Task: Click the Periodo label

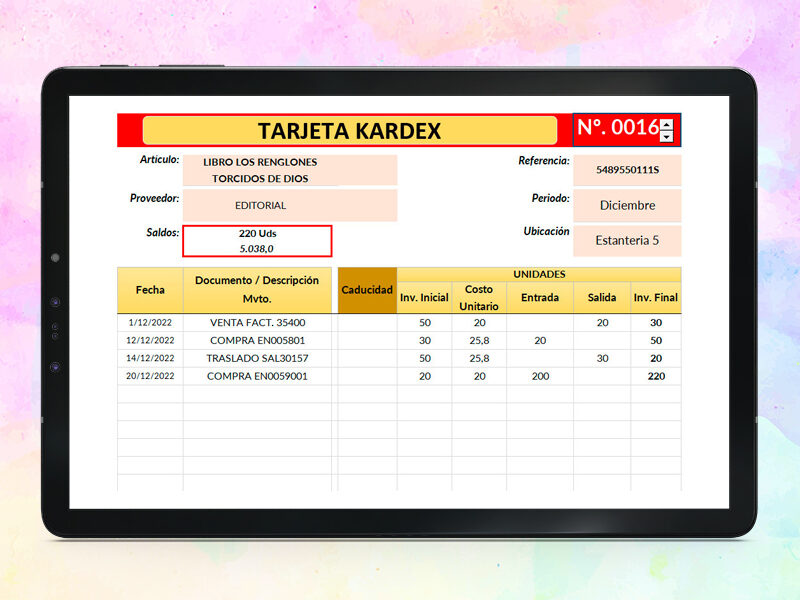Action: 551,198
